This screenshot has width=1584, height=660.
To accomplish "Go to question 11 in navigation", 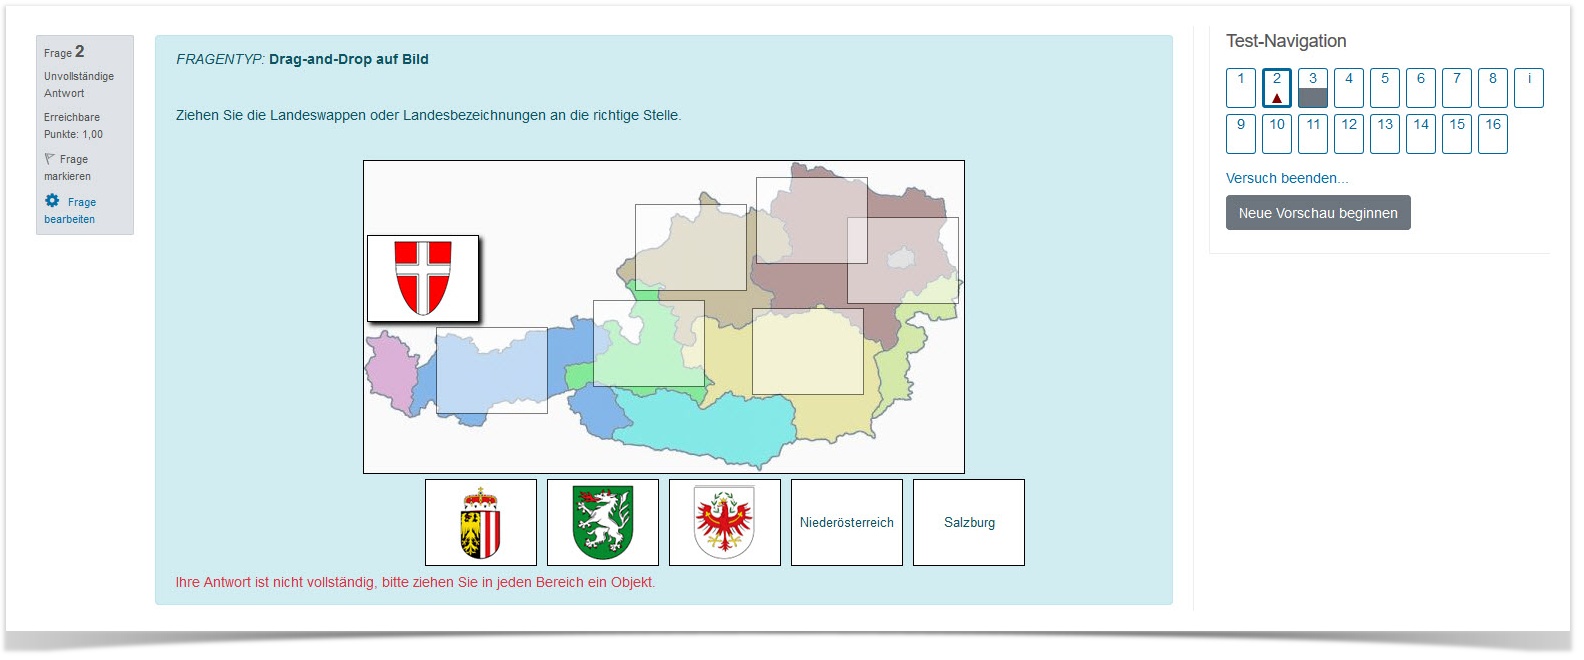I will pos(1313,134).
